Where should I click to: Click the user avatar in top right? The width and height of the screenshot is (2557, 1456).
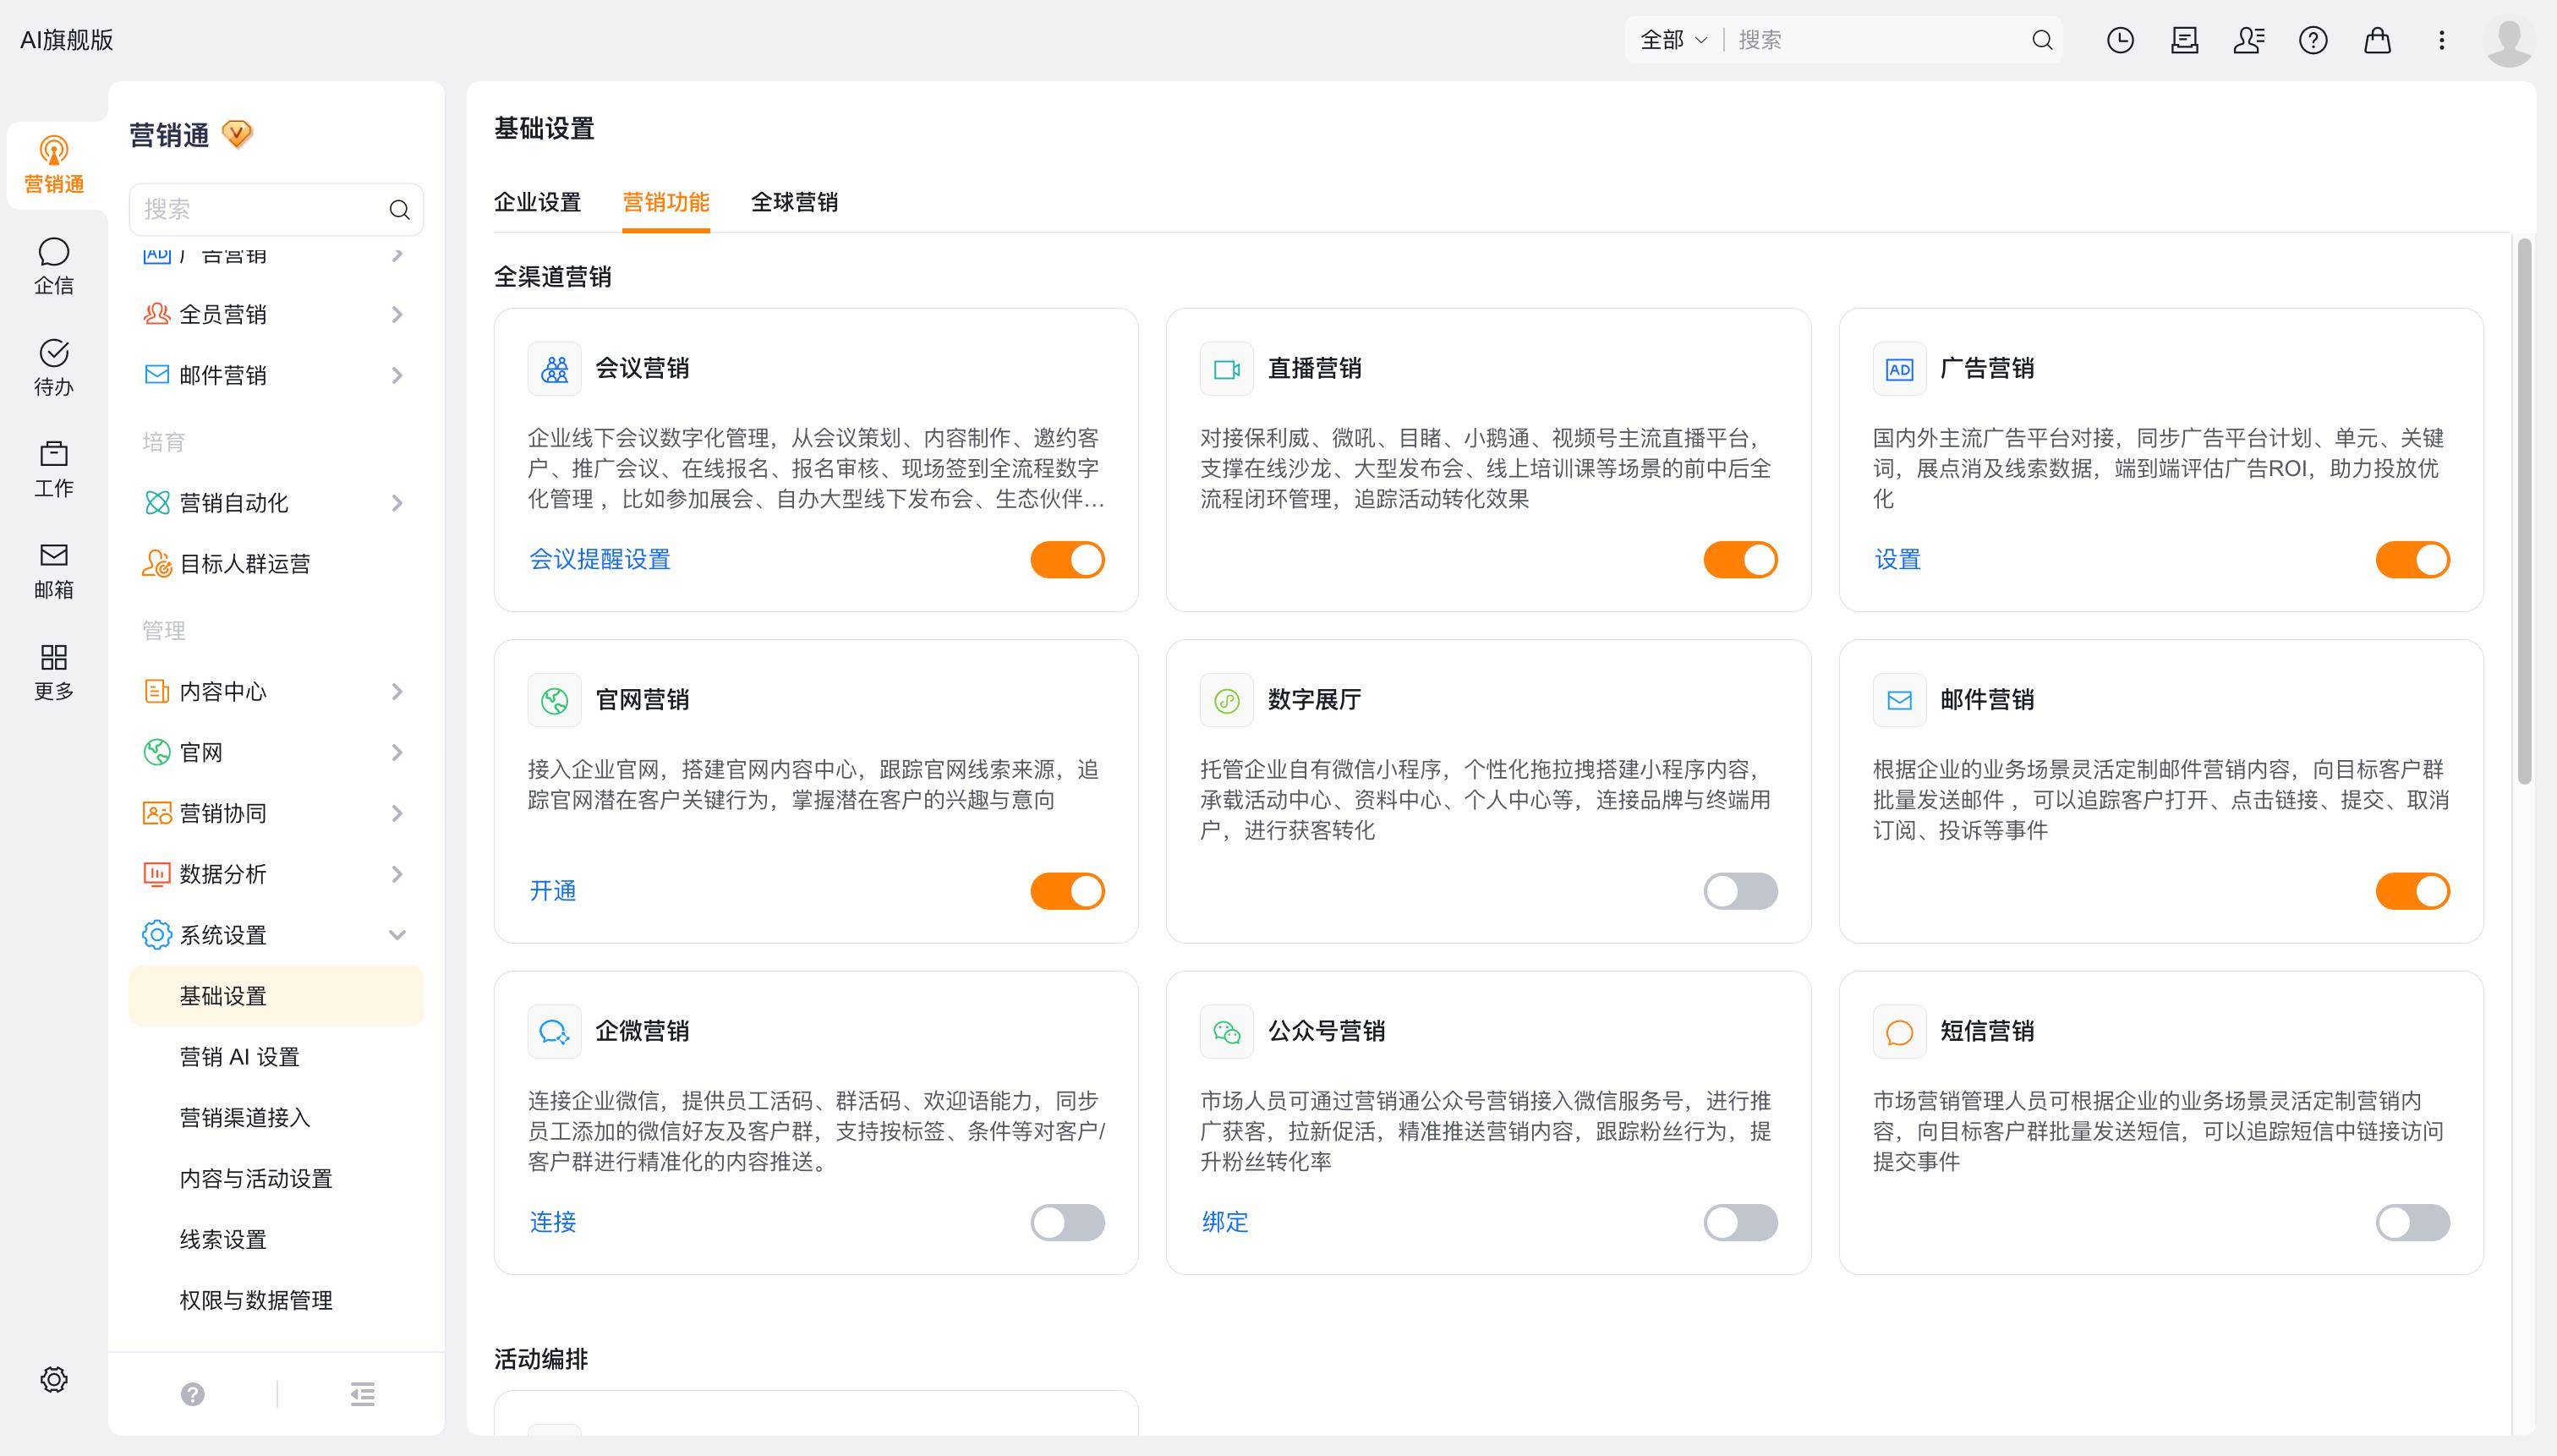[2509, 42]
